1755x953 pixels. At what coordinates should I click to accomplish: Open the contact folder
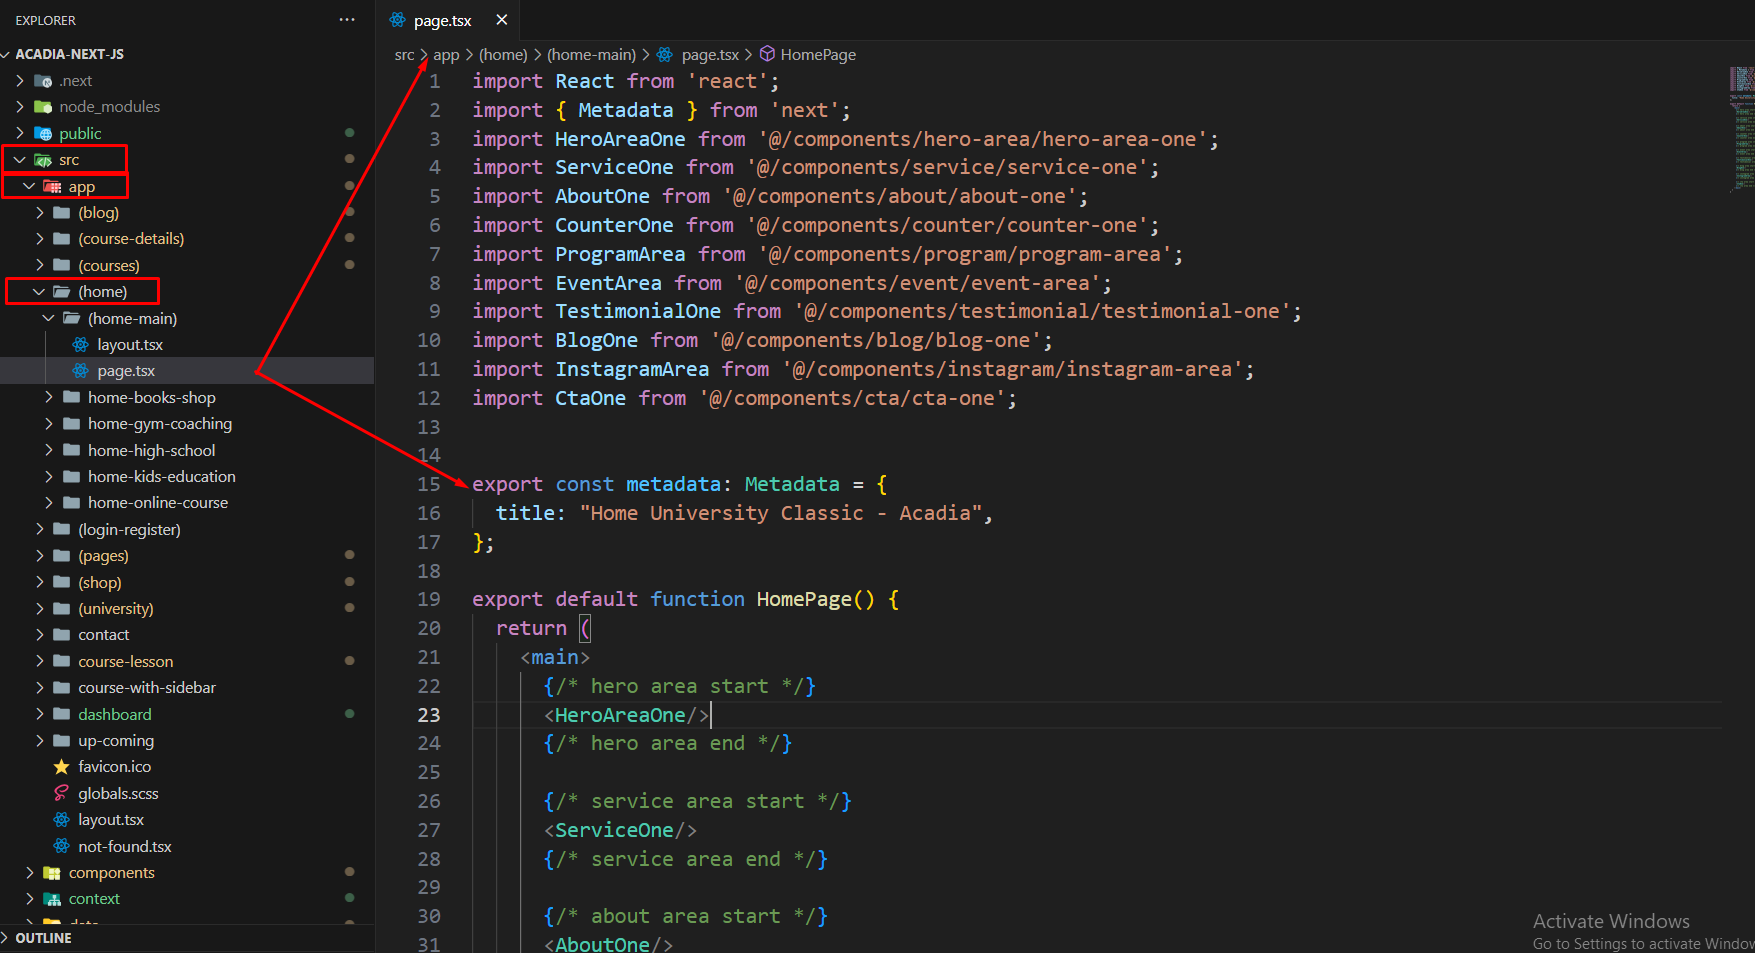(104, 635)
